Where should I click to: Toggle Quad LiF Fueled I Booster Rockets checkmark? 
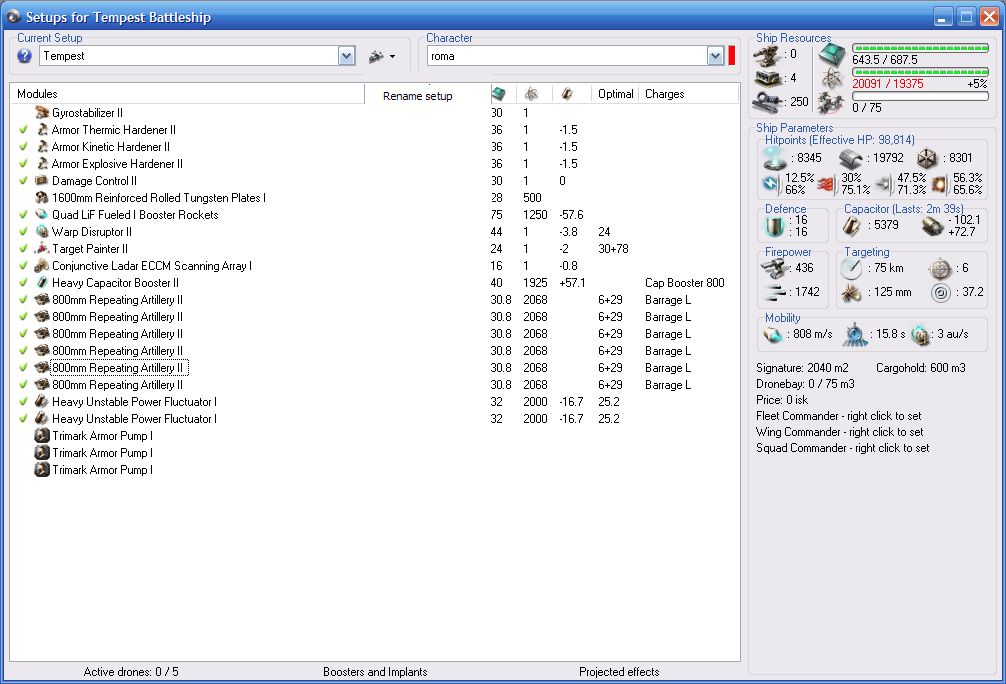24,215
